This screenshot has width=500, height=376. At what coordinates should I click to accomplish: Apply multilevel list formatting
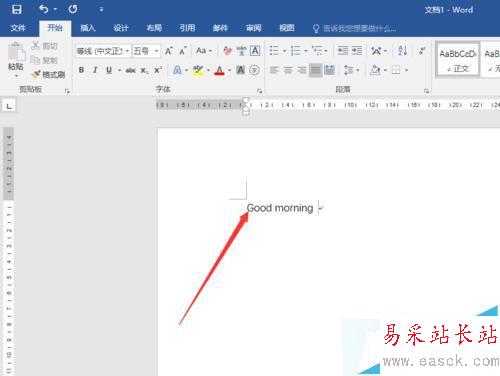tap(317, 51)
